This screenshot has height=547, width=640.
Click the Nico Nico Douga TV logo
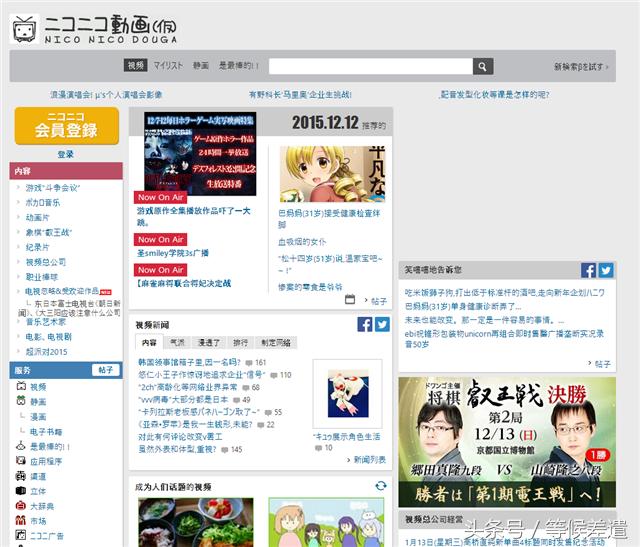pos(24,29)
